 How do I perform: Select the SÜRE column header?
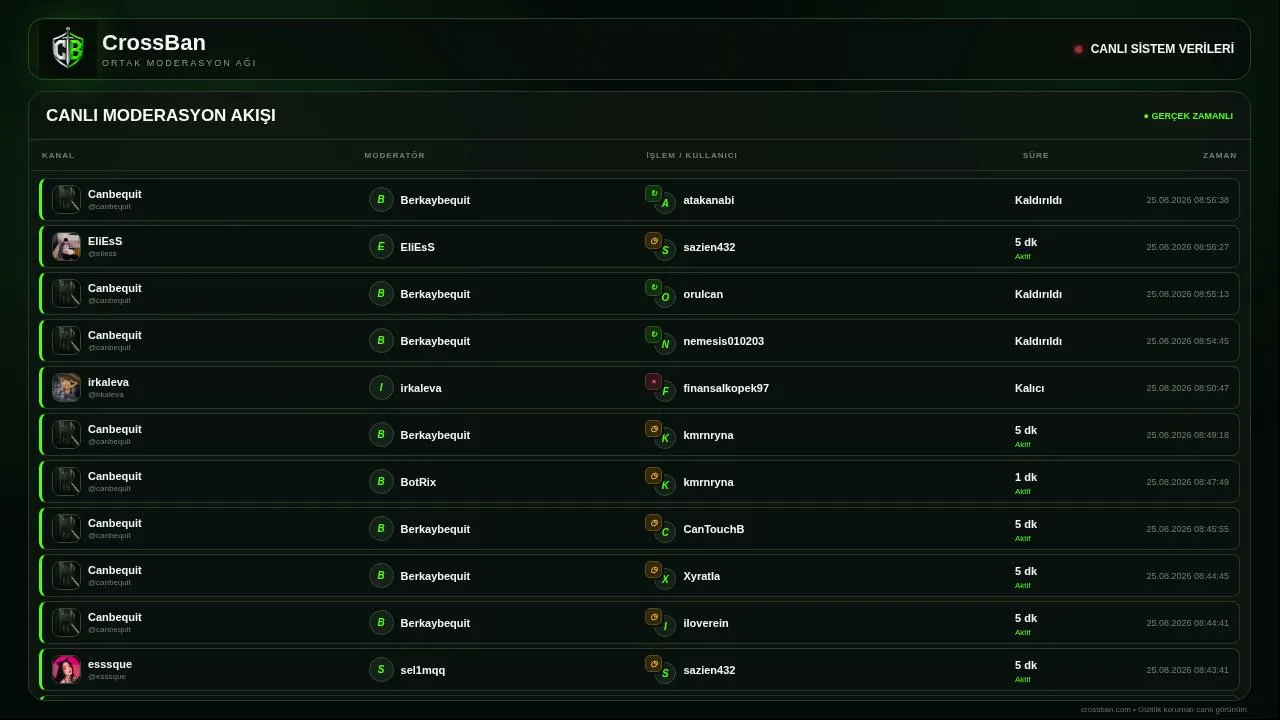(1036, 155)
